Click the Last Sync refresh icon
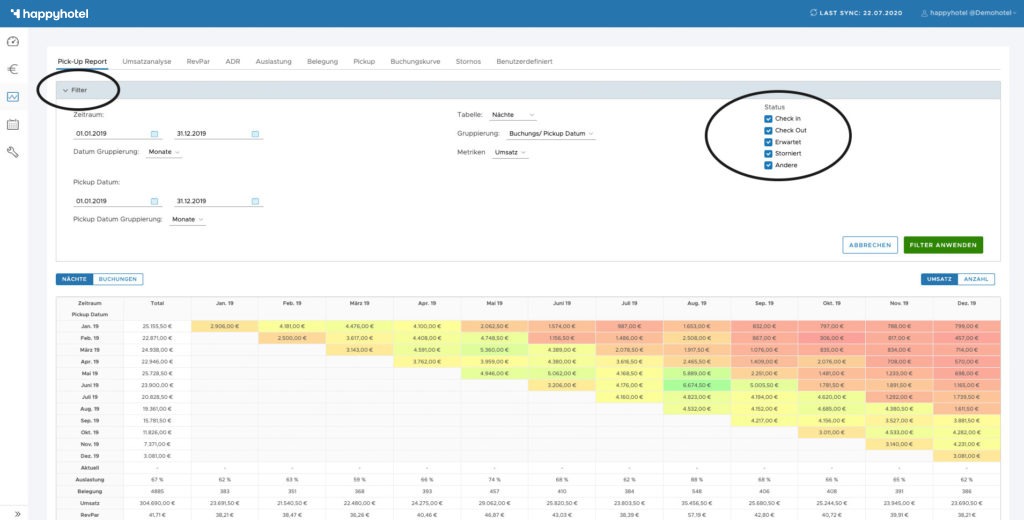1024x520 pixels. click(813, 12)
